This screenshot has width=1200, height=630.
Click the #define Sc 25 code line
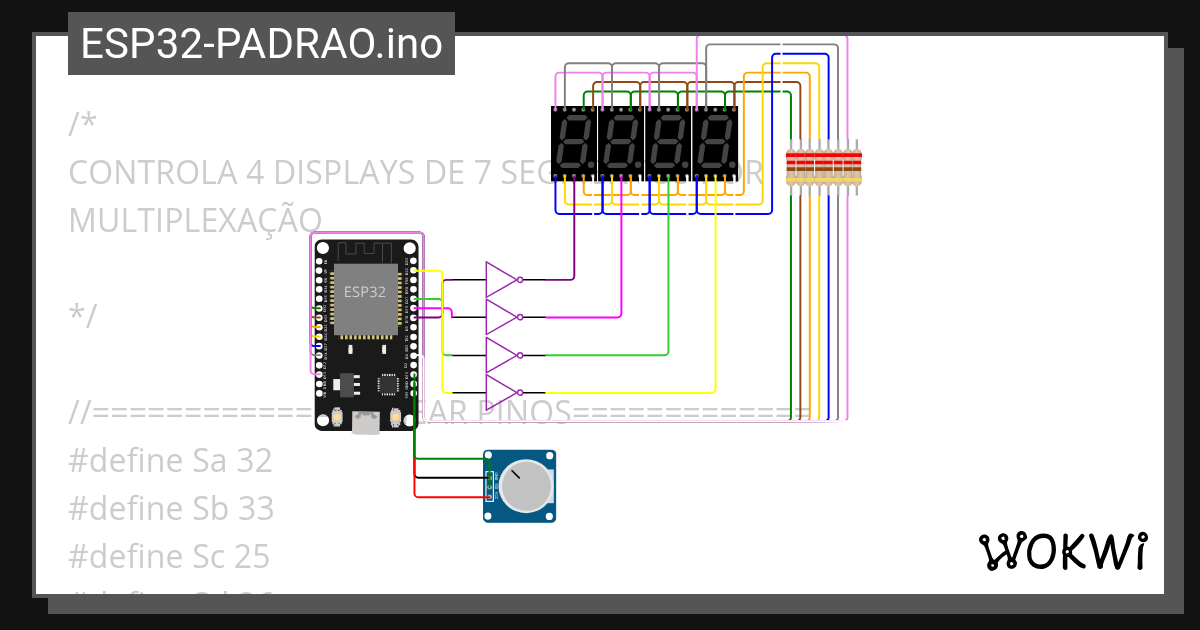pyautogui.click(x=168, y=557)
